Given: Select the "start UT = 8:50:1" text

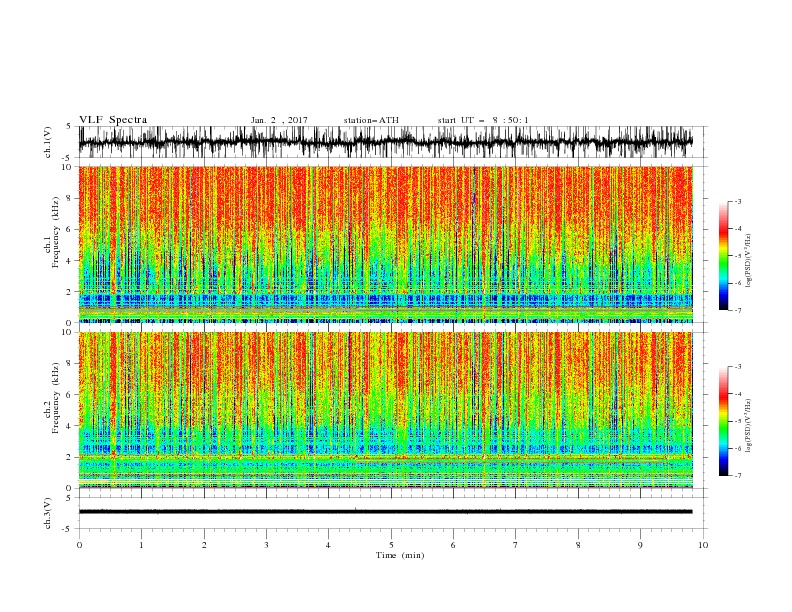Looking at the screenshot, I should (x=483, y=120).
